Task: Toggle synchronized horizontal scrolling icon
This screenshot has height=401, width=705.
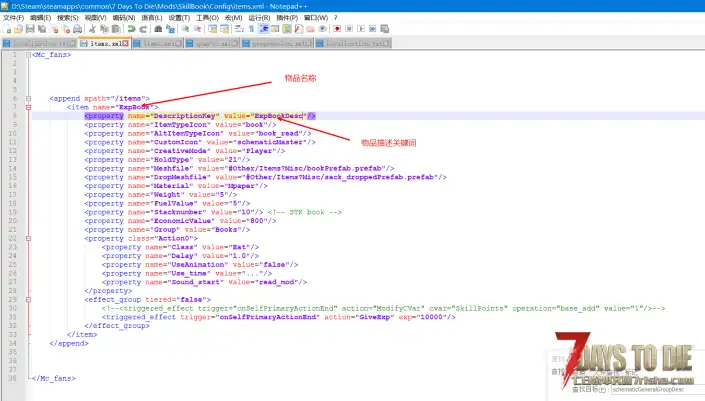Action: [224, 29]
